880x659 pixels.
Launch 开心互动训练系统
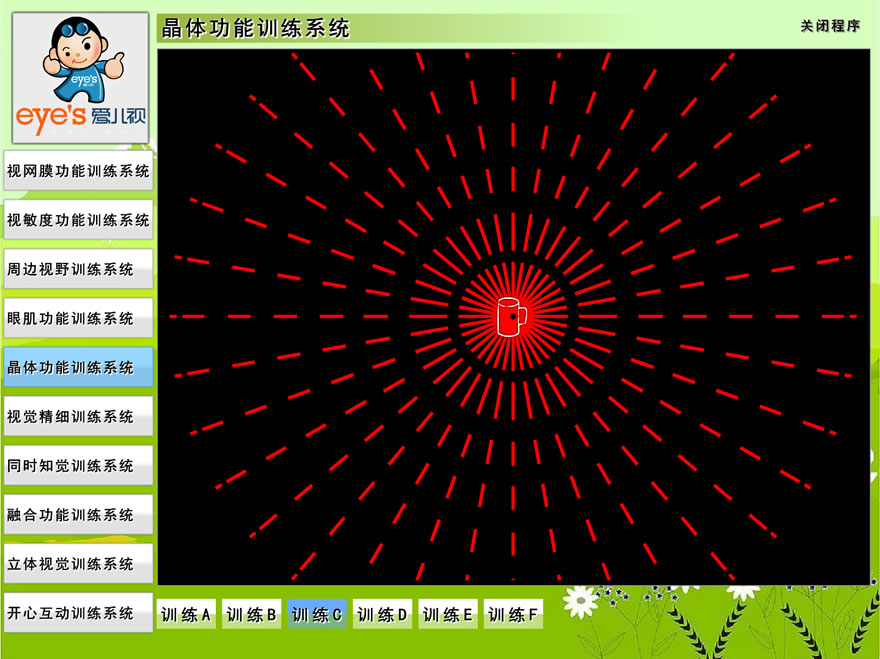(78, 612)
